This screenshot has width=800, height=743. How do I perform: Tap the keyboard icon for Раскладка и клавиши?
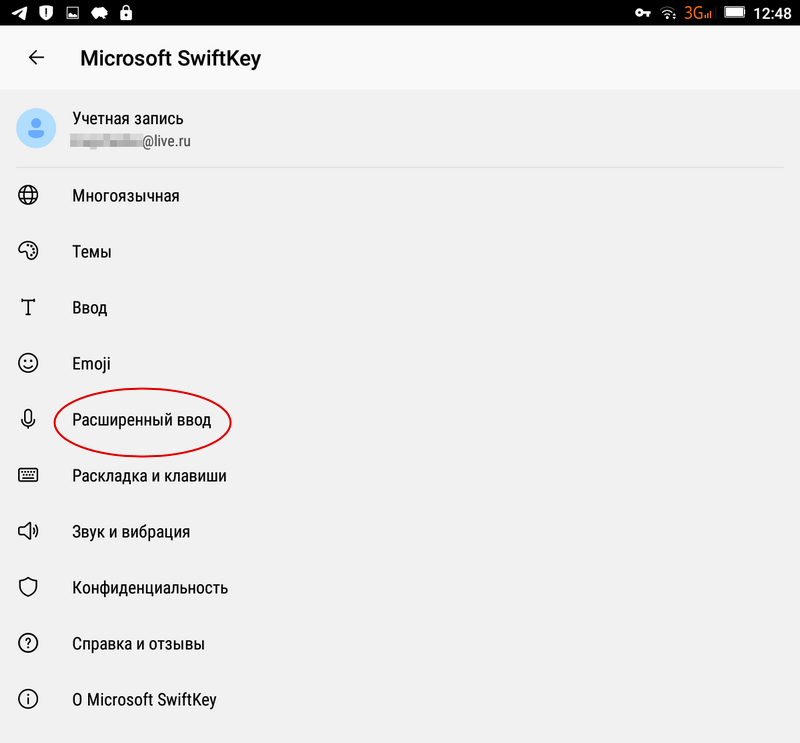click(x=28, y=475)
